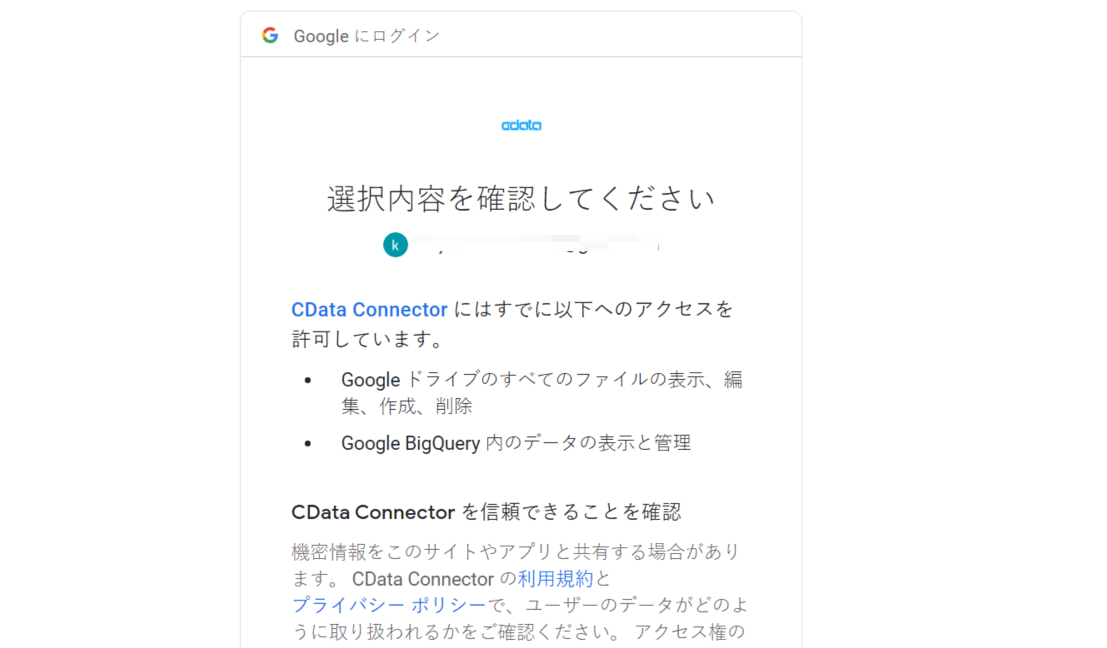1107x648 pixels.
Task: Click the bullet dot before Google BigQuery
Action: coord(308,442)
